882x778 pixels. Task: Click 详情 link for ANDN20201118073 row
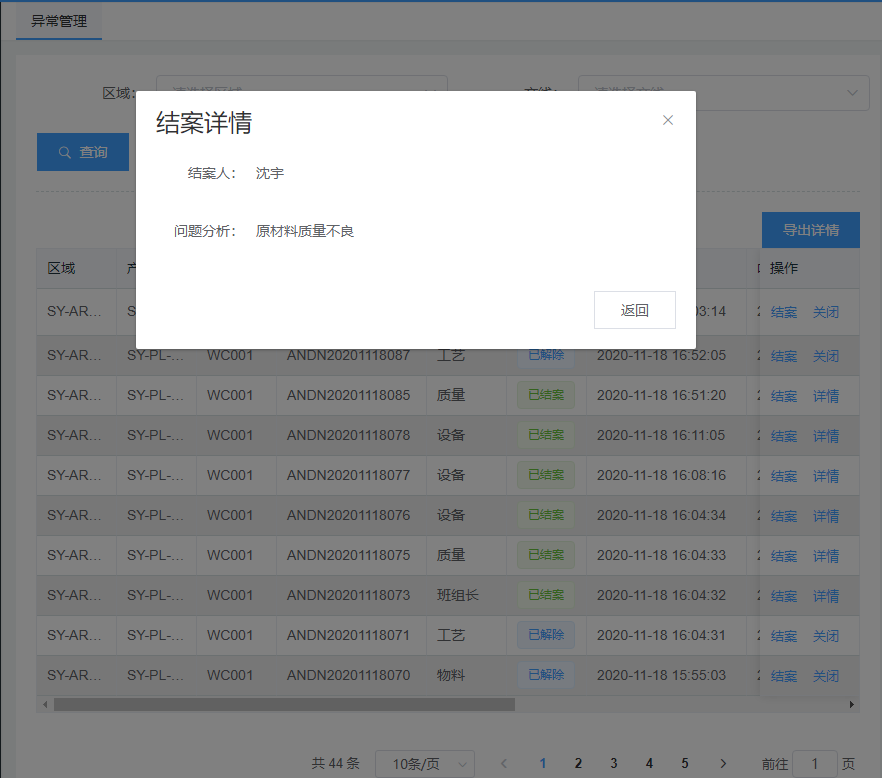click(825, 596)
